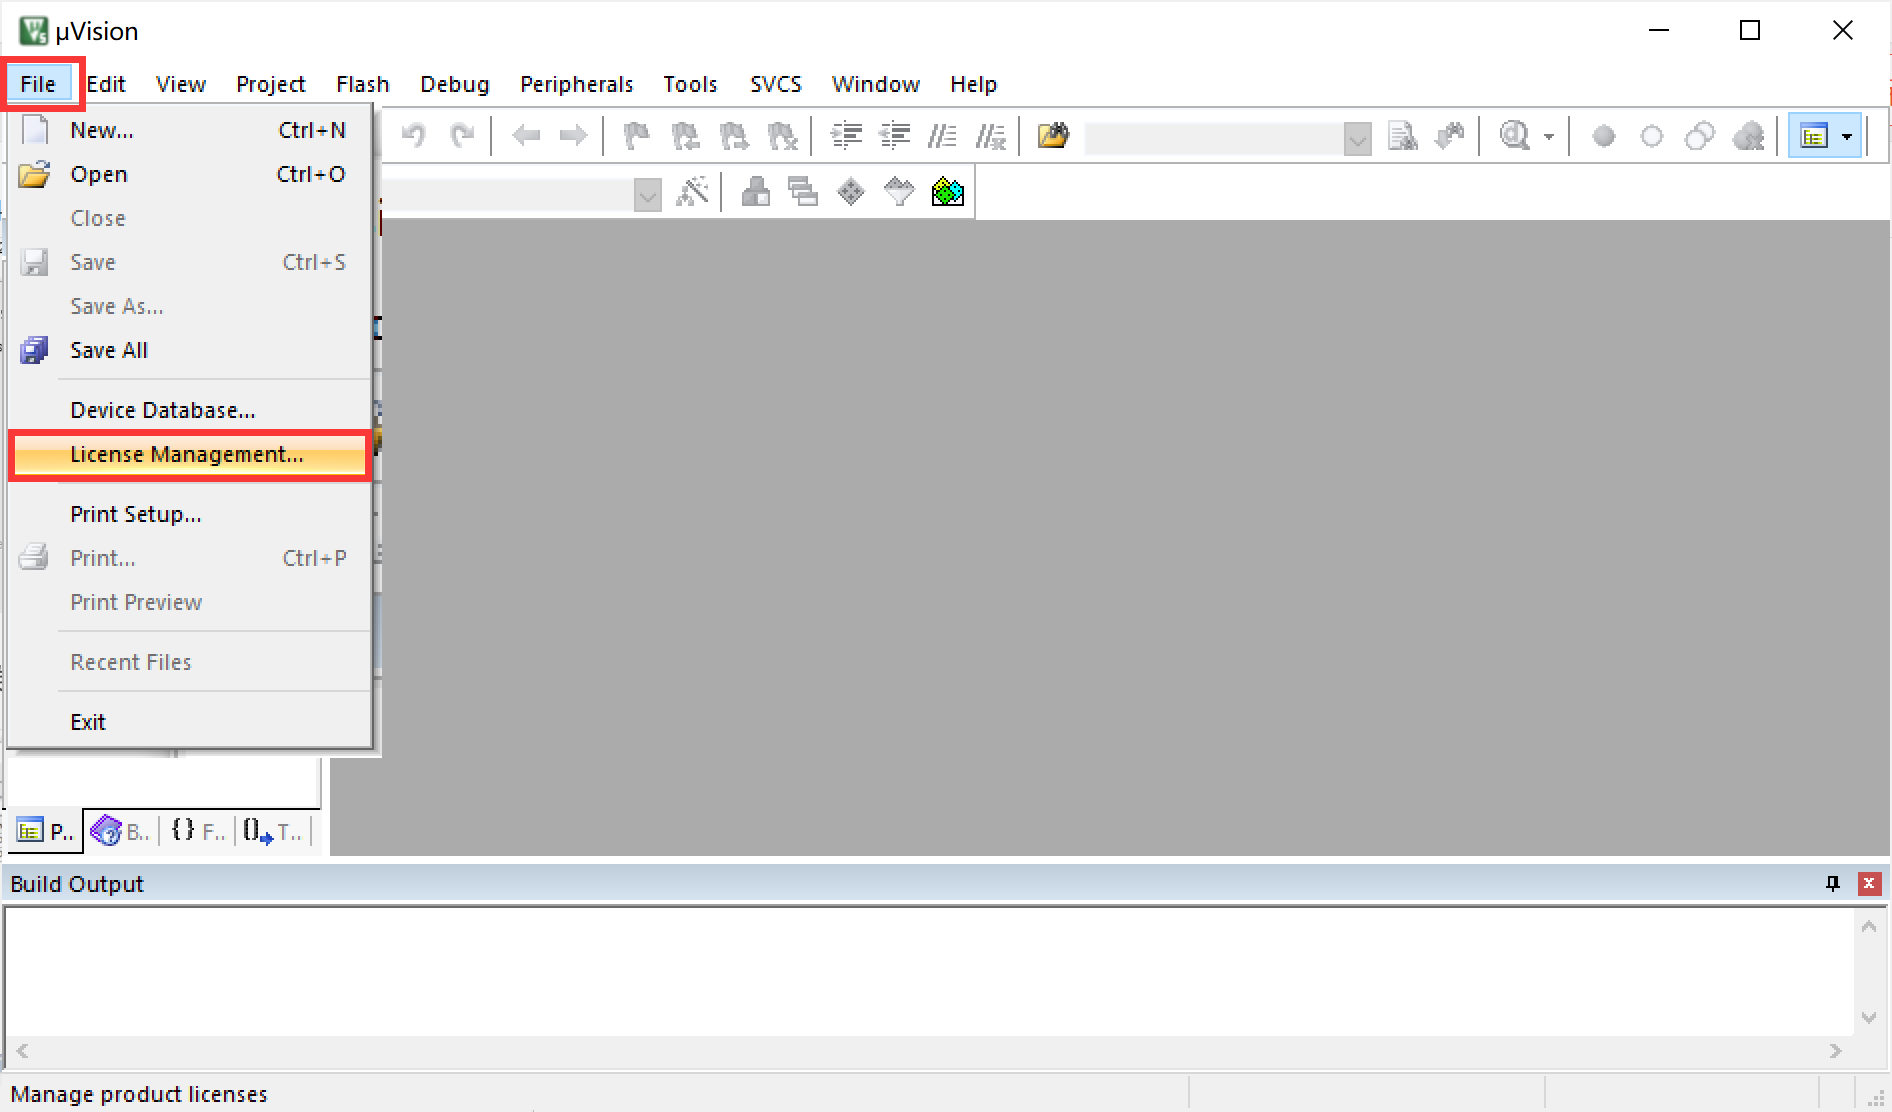The height and width of the screenshot is (1112, 1892).
Task: Click the Incremental Find binoculars icon
Action: (1450, 136)
